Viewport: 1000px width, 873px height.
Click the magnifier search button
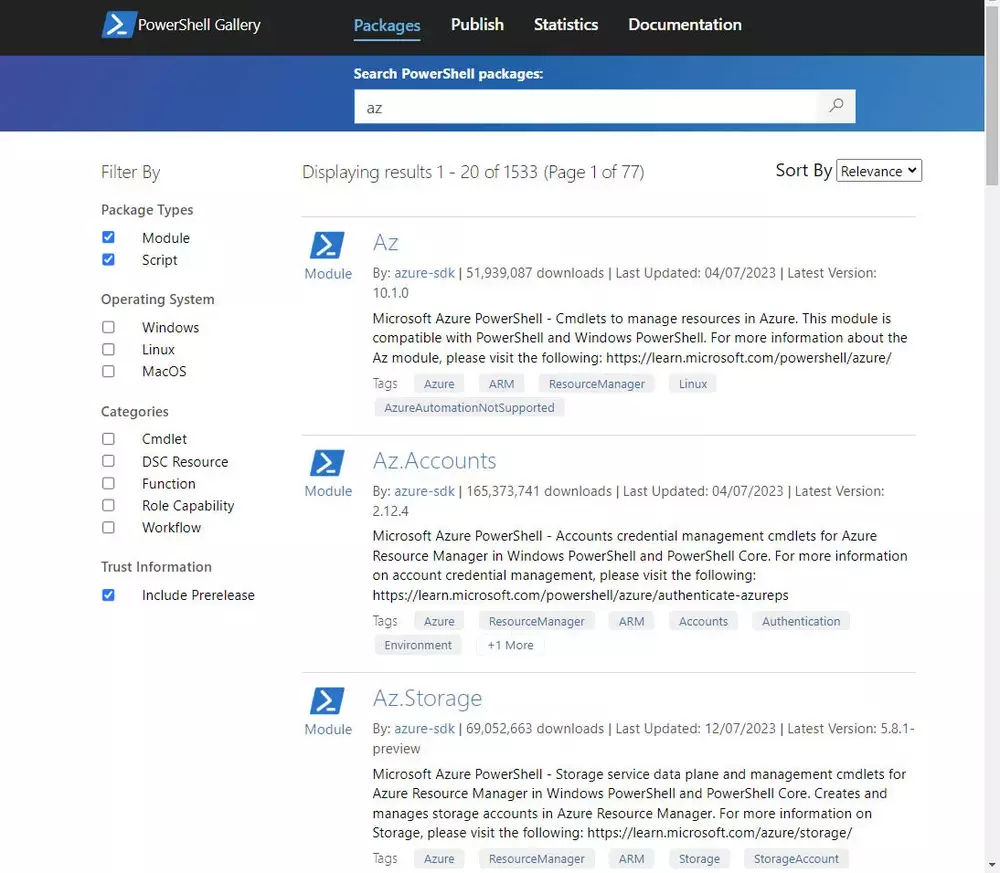(x=836, y=107)
